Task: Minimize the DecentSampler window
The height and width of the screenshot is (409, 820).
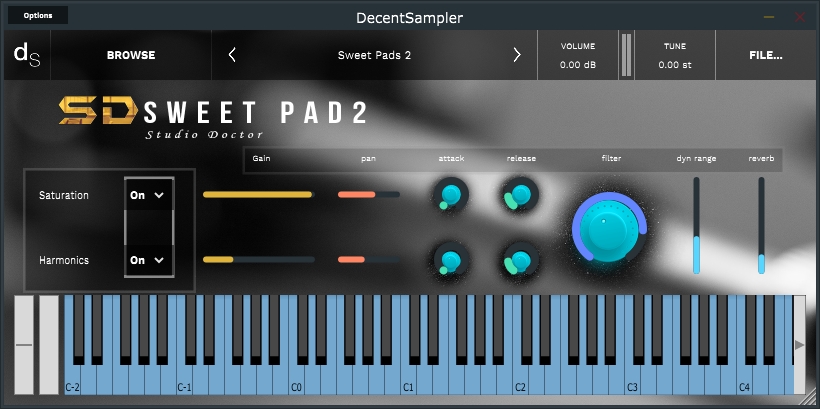Action: click(769, 17)
